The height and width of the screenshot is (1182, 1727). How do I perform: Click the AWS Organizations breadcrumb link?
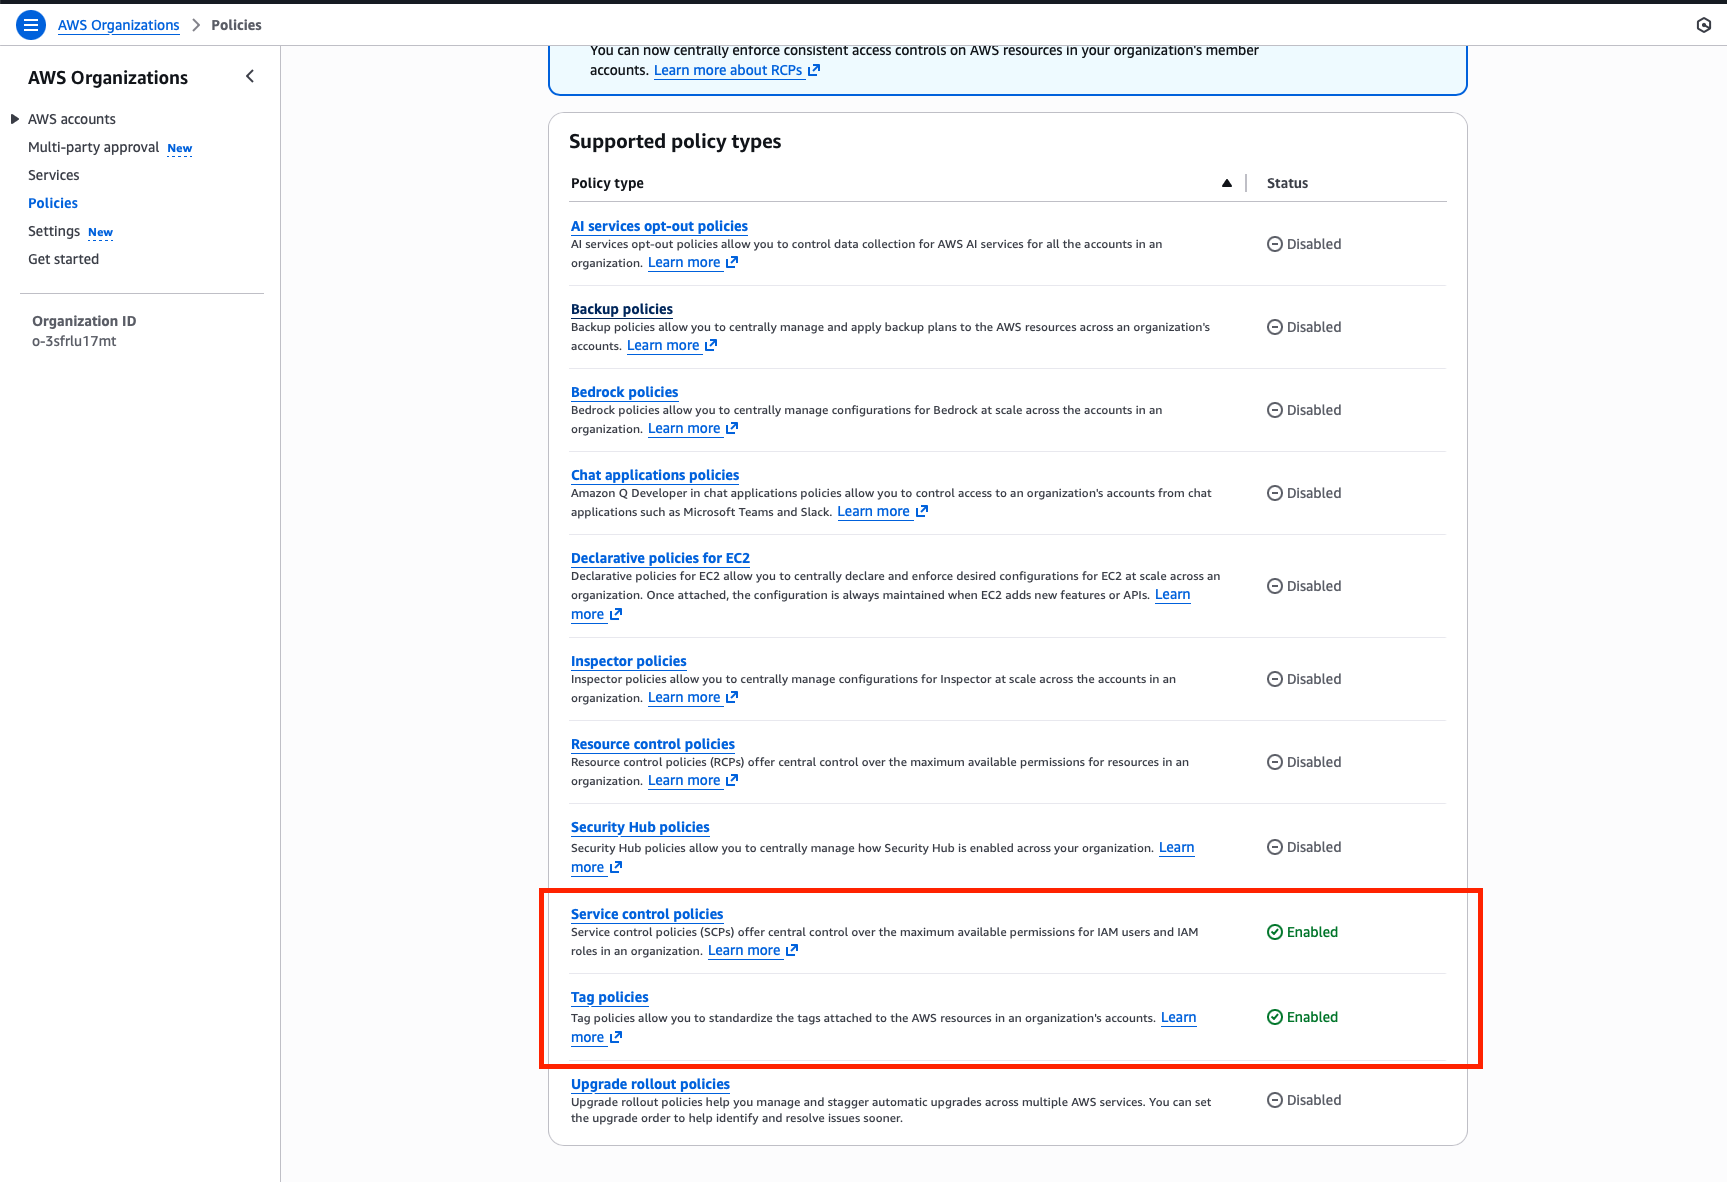(x=118, y=25)
